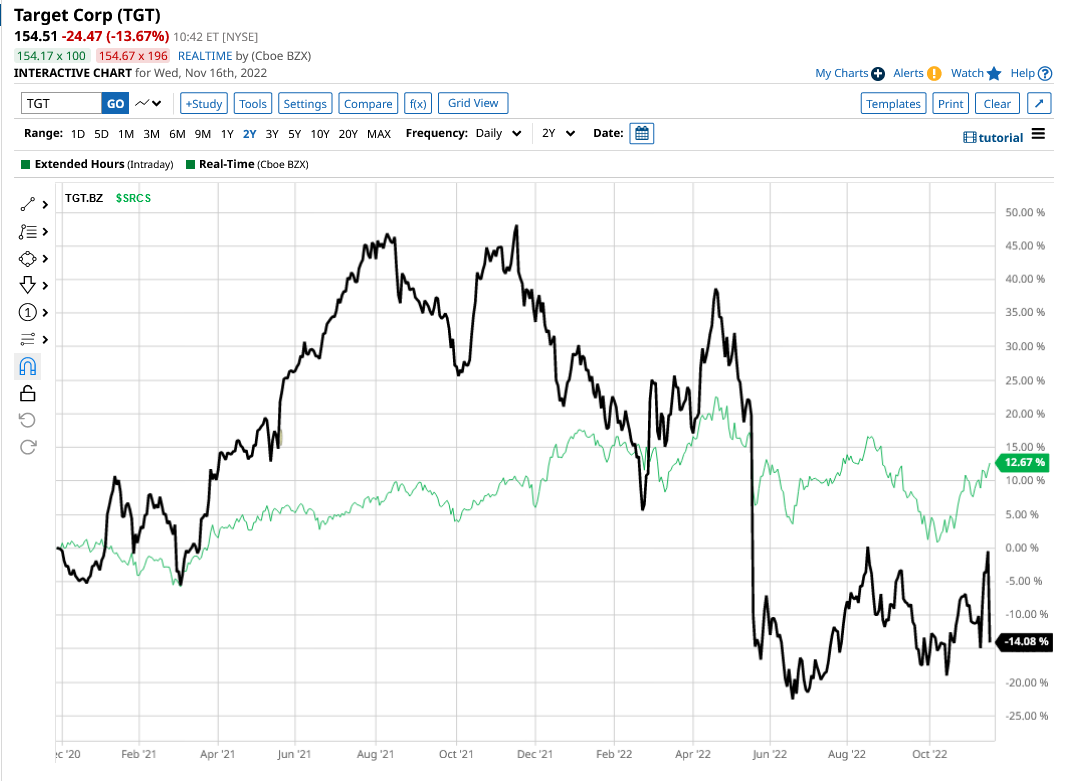The width and height of the screenshot is (1083, 781).
Task: Open the f(x) expression button
Action: [418, 104]
